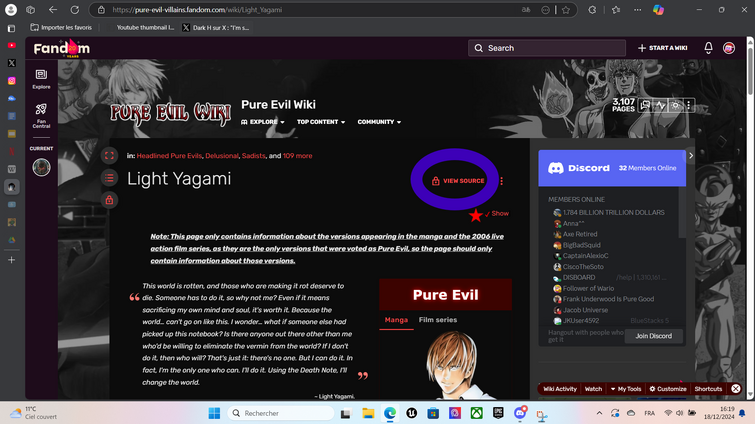
Task: Click Watch in bottom toolbar
Action: pos(593,389)
